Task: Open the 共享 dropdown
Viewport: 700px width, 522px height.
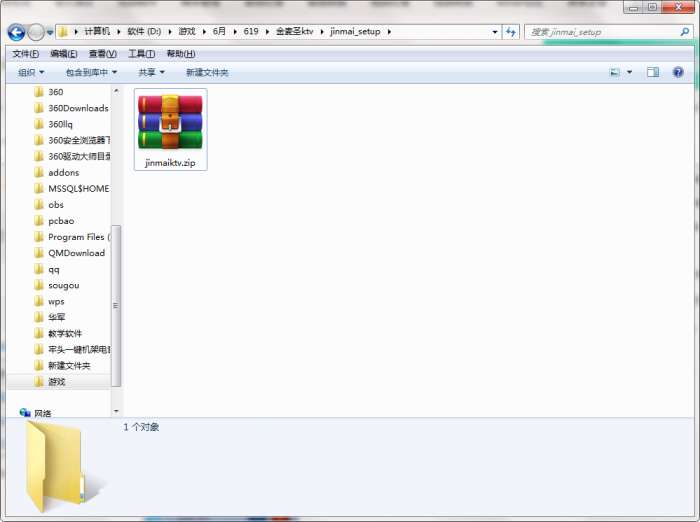Action: (151, 72)
